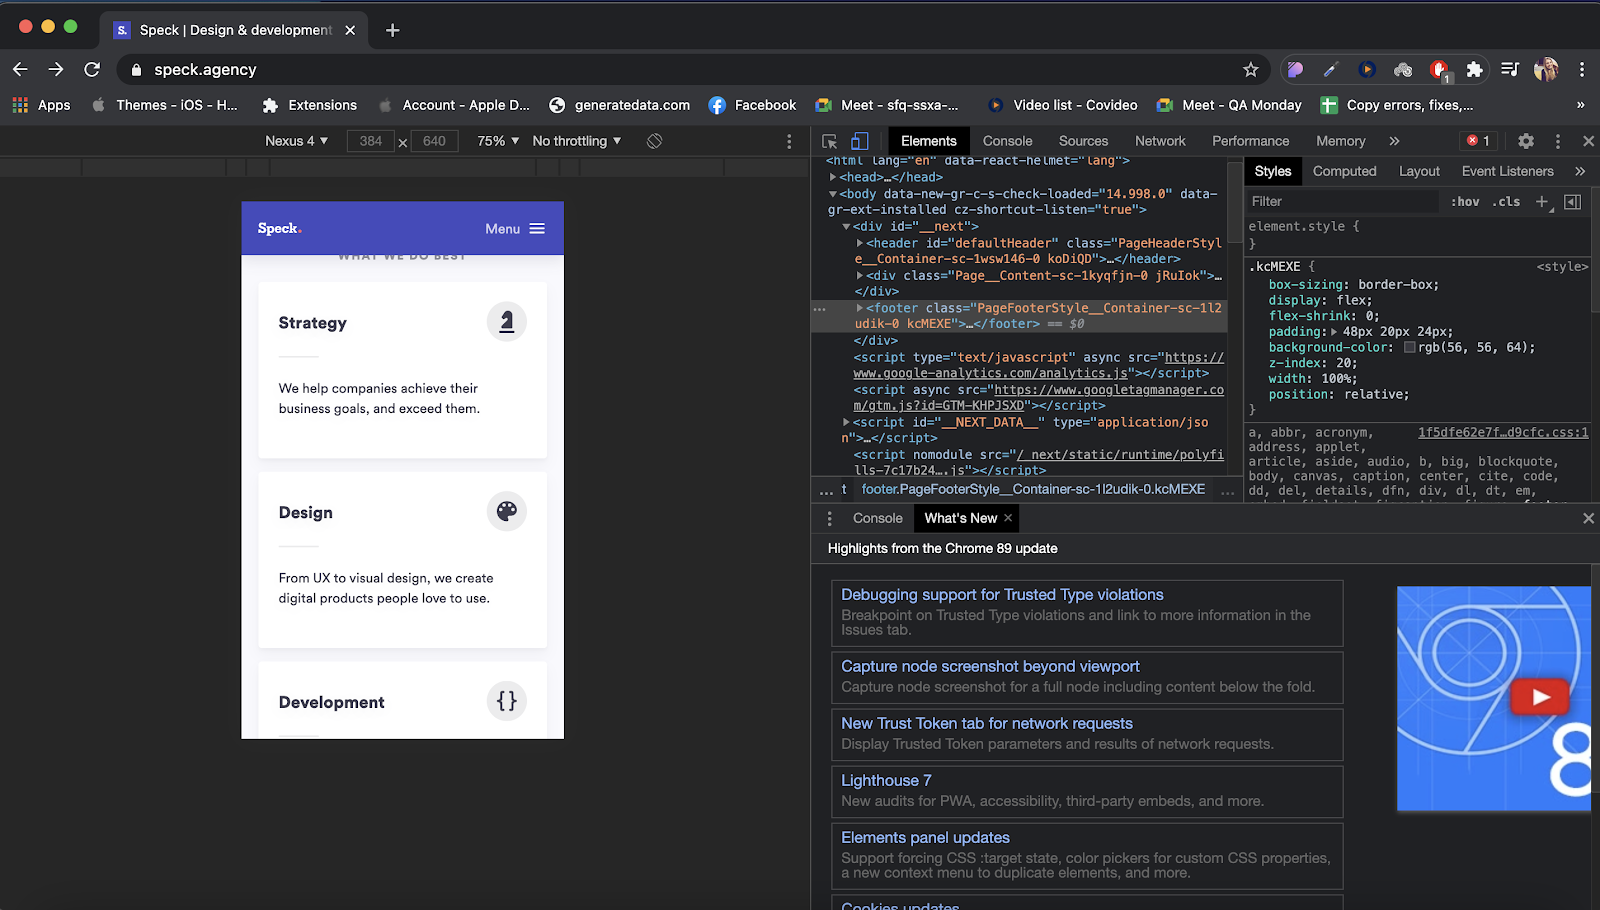Image resolution: width=1600 pixels, height=910 pixels.
Task: Collapse the body element node
Action: [833, 194]
